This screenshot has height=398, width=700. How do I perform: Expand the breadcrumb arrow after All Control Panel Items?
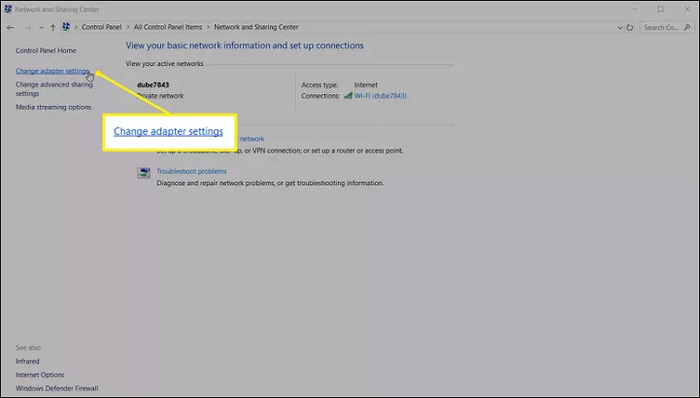click(208, 27)
